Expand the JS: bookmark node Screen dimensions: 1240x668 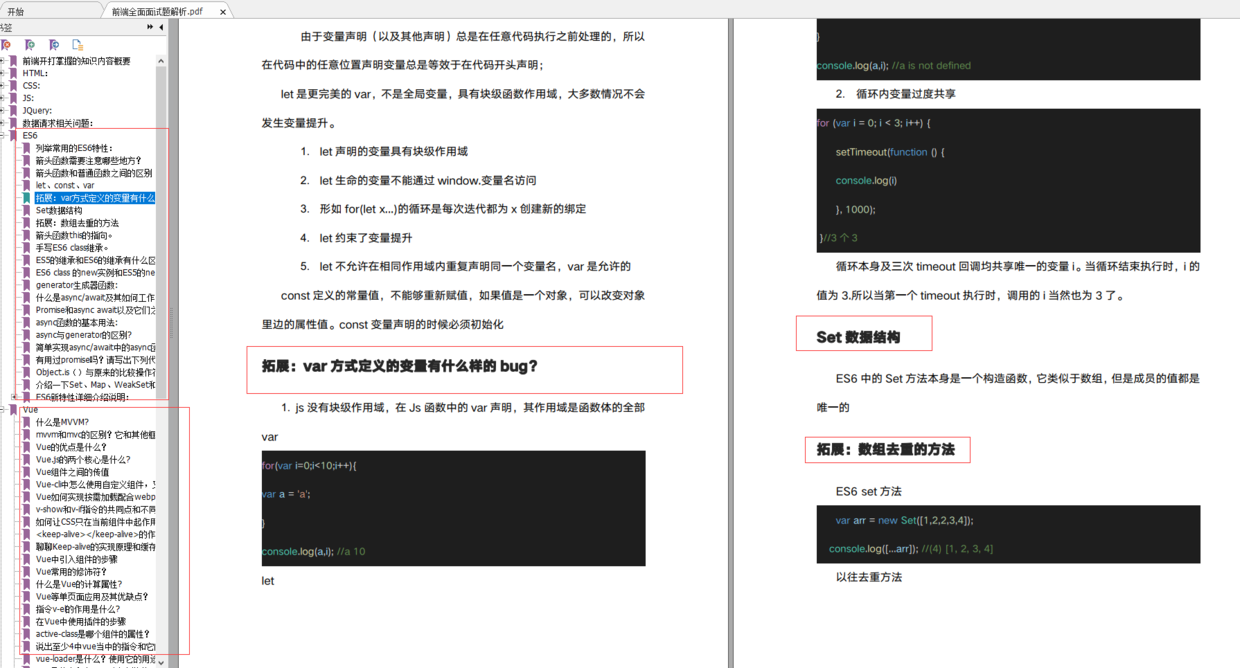click(3, 98)
